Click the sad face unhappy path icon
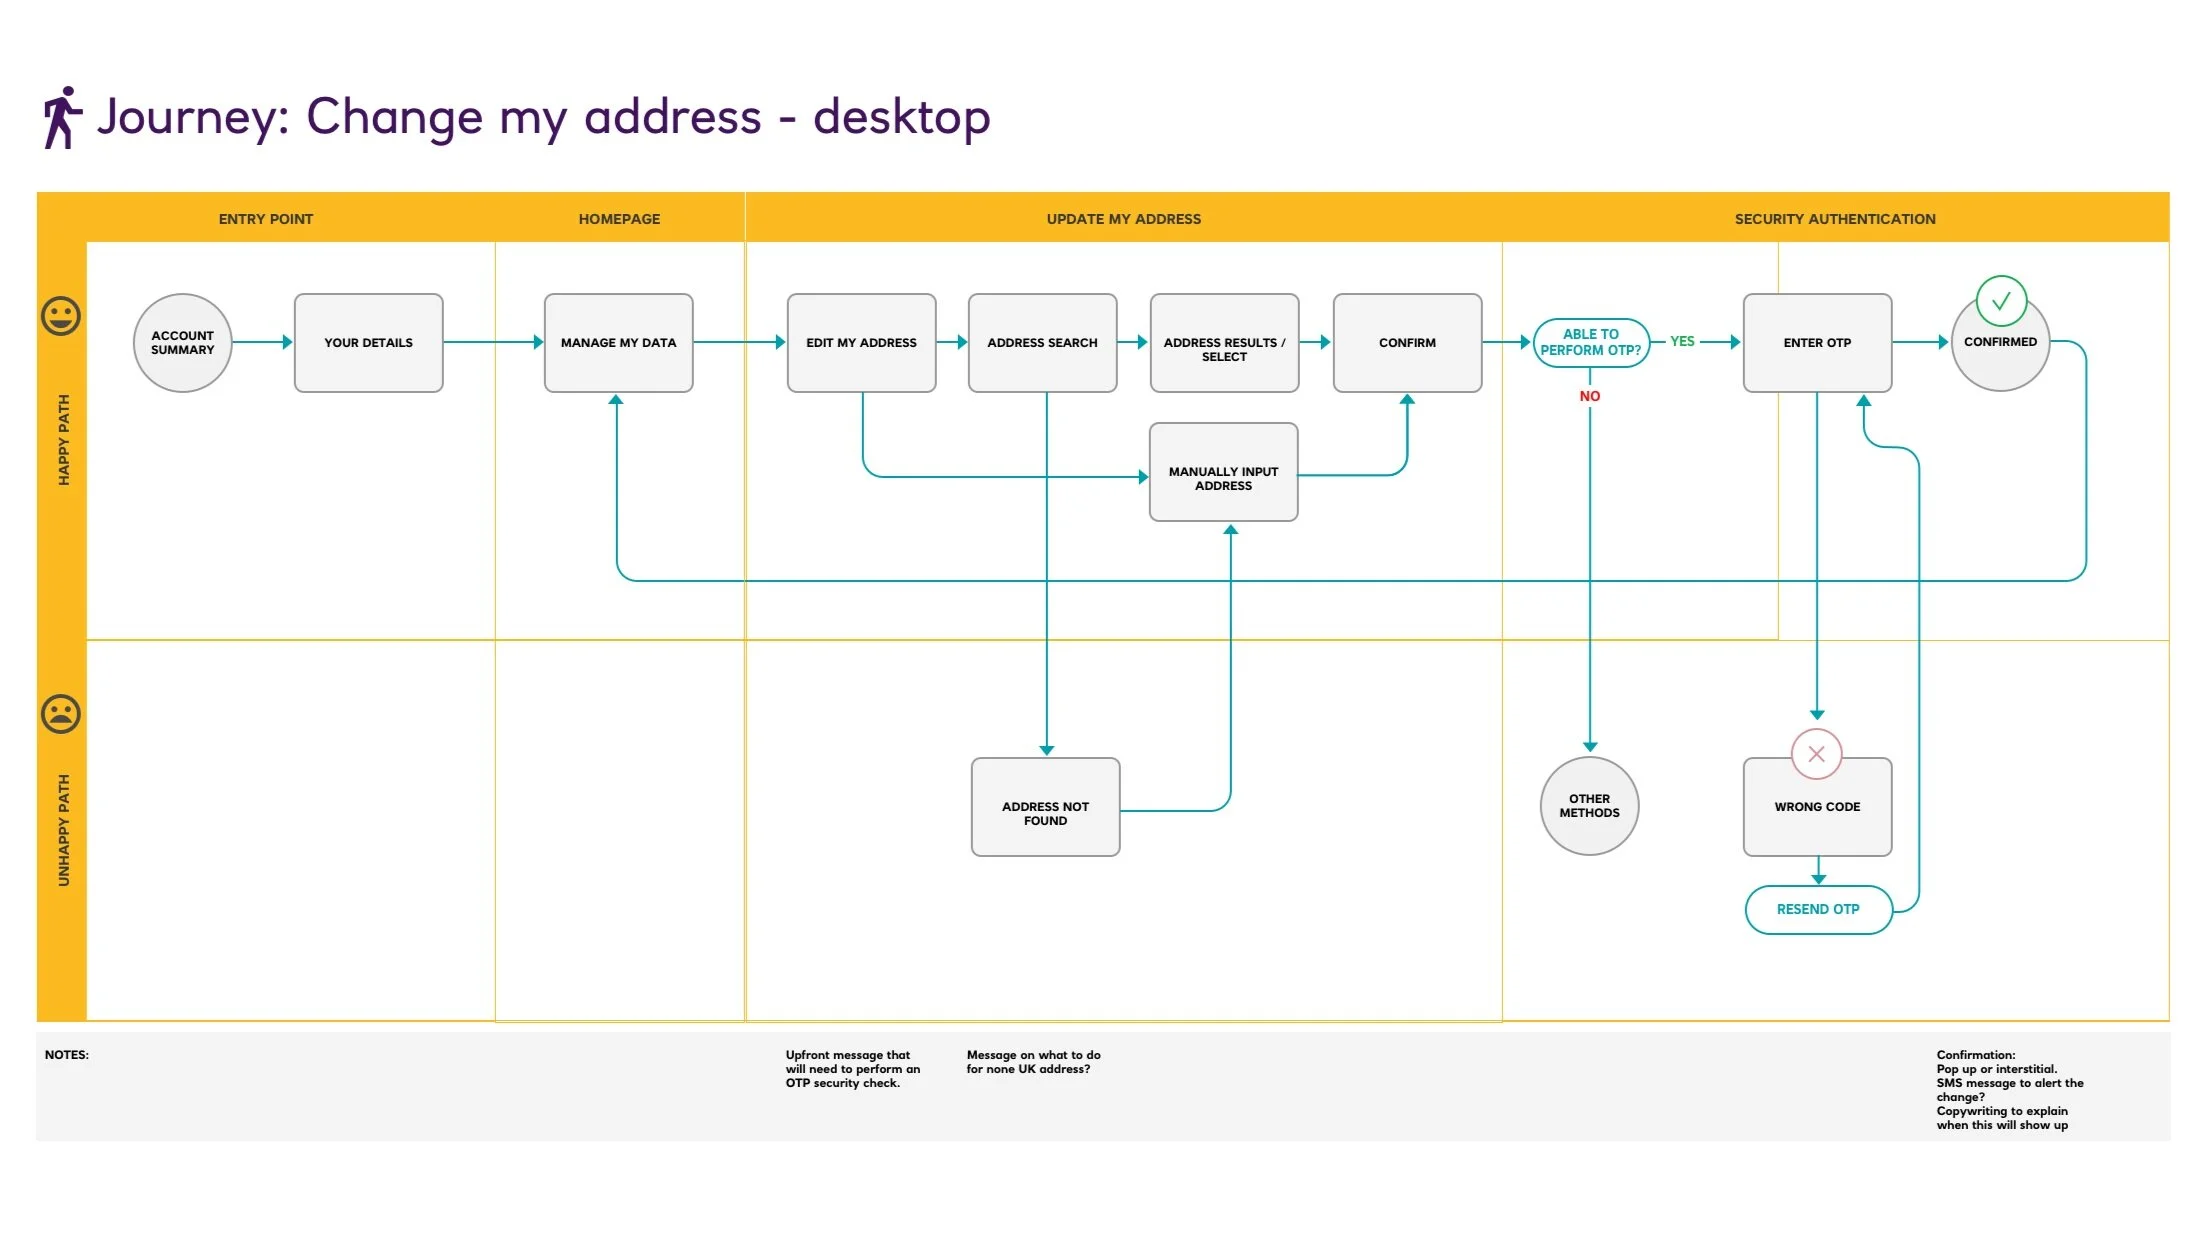 pyautogui.click(x=61, y=714)
